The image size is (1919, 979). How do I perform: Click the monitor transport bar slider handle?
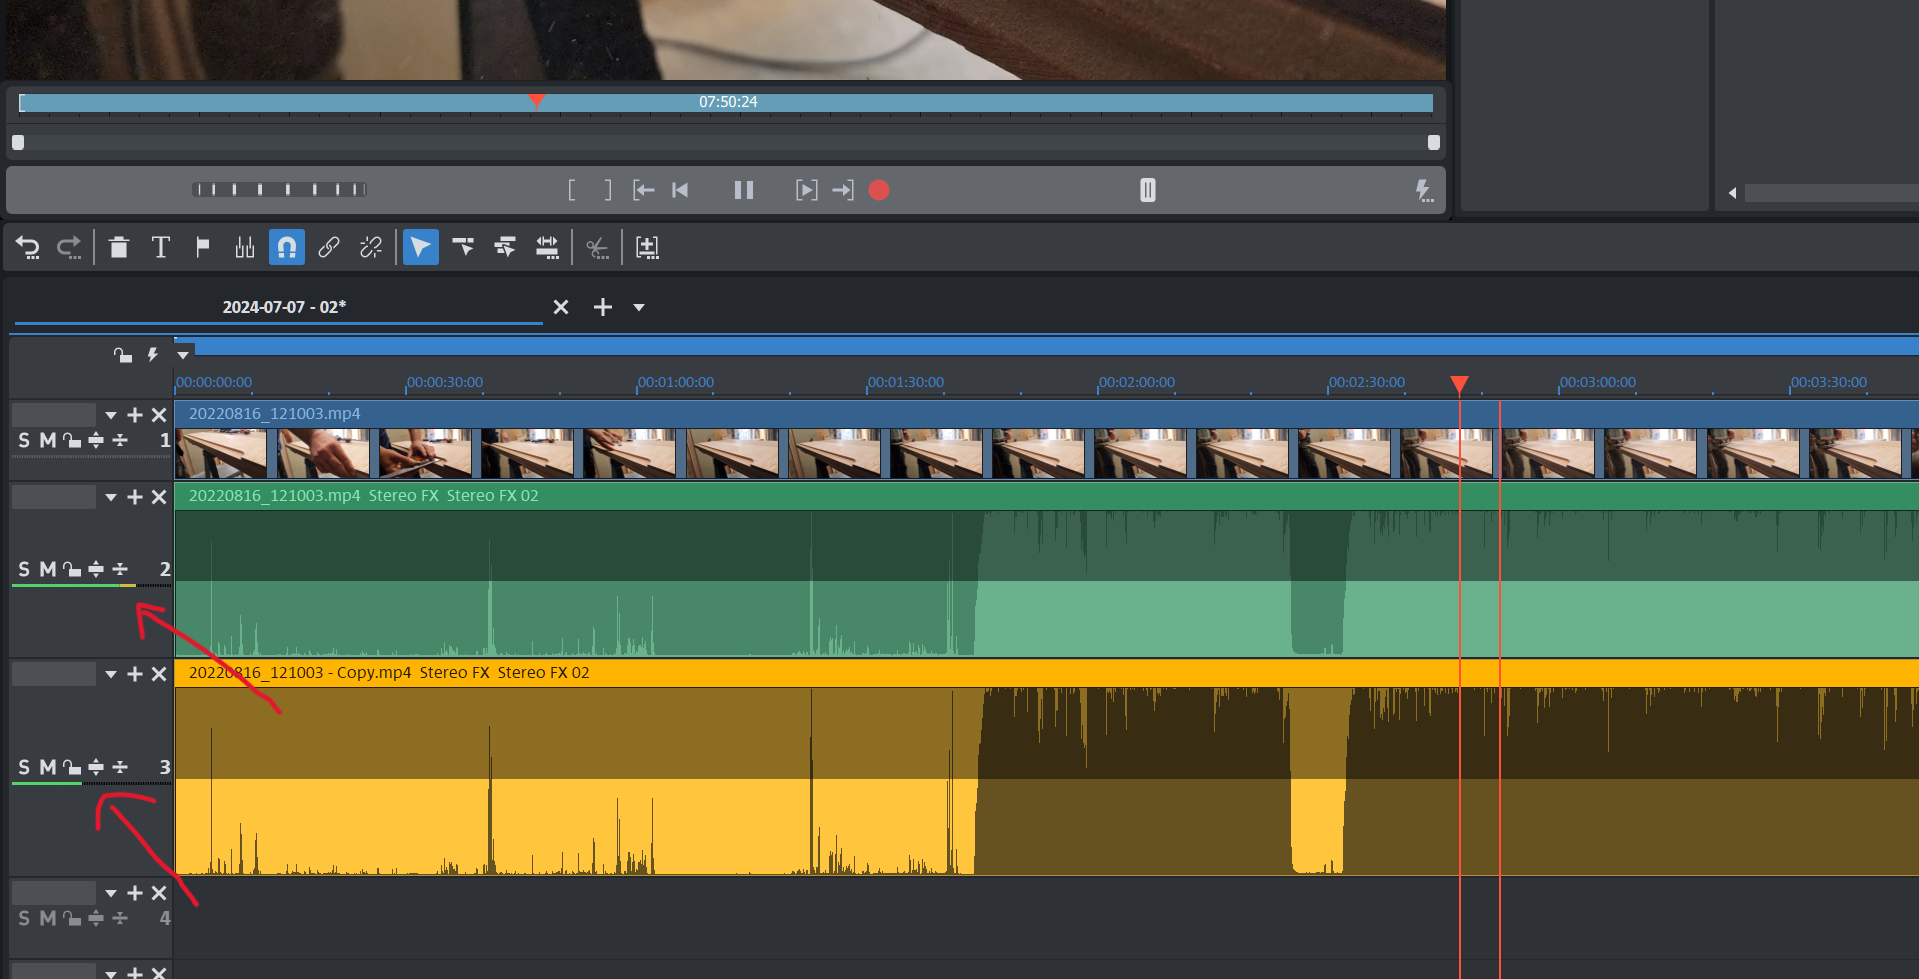1148,190
